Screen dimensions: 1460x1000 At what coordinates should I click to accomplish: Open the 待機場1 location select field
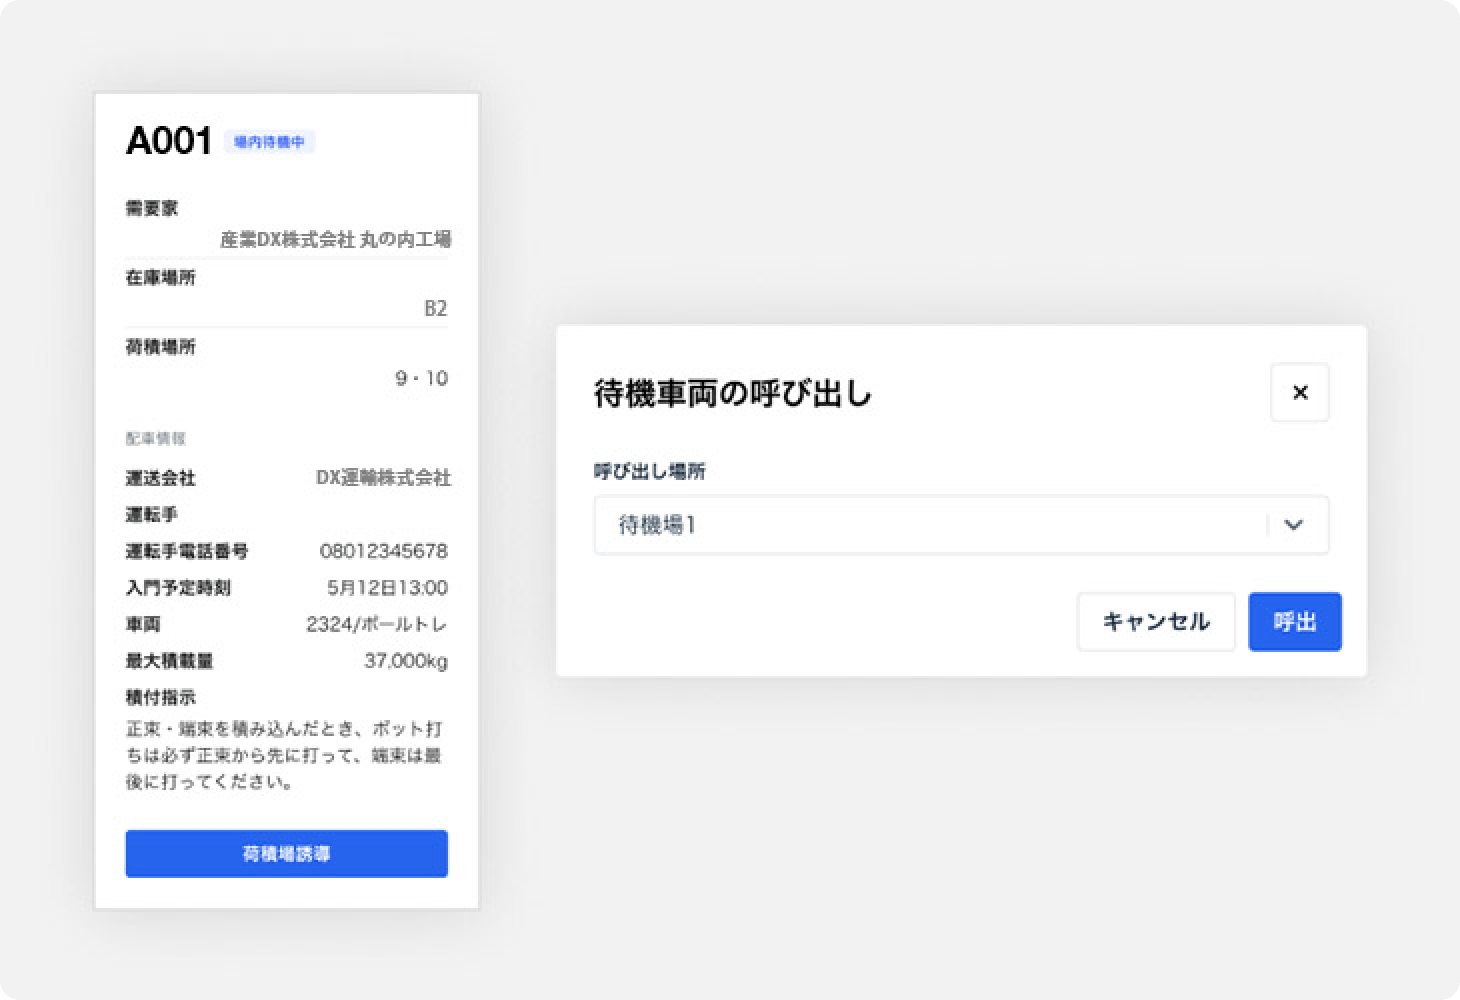click(930, 525)
